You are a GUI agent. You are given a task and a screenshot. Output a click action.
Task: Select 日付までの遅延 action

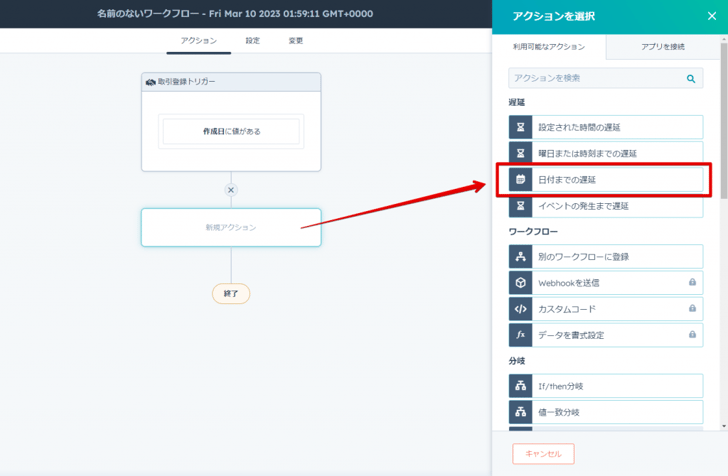coord(606,180)
